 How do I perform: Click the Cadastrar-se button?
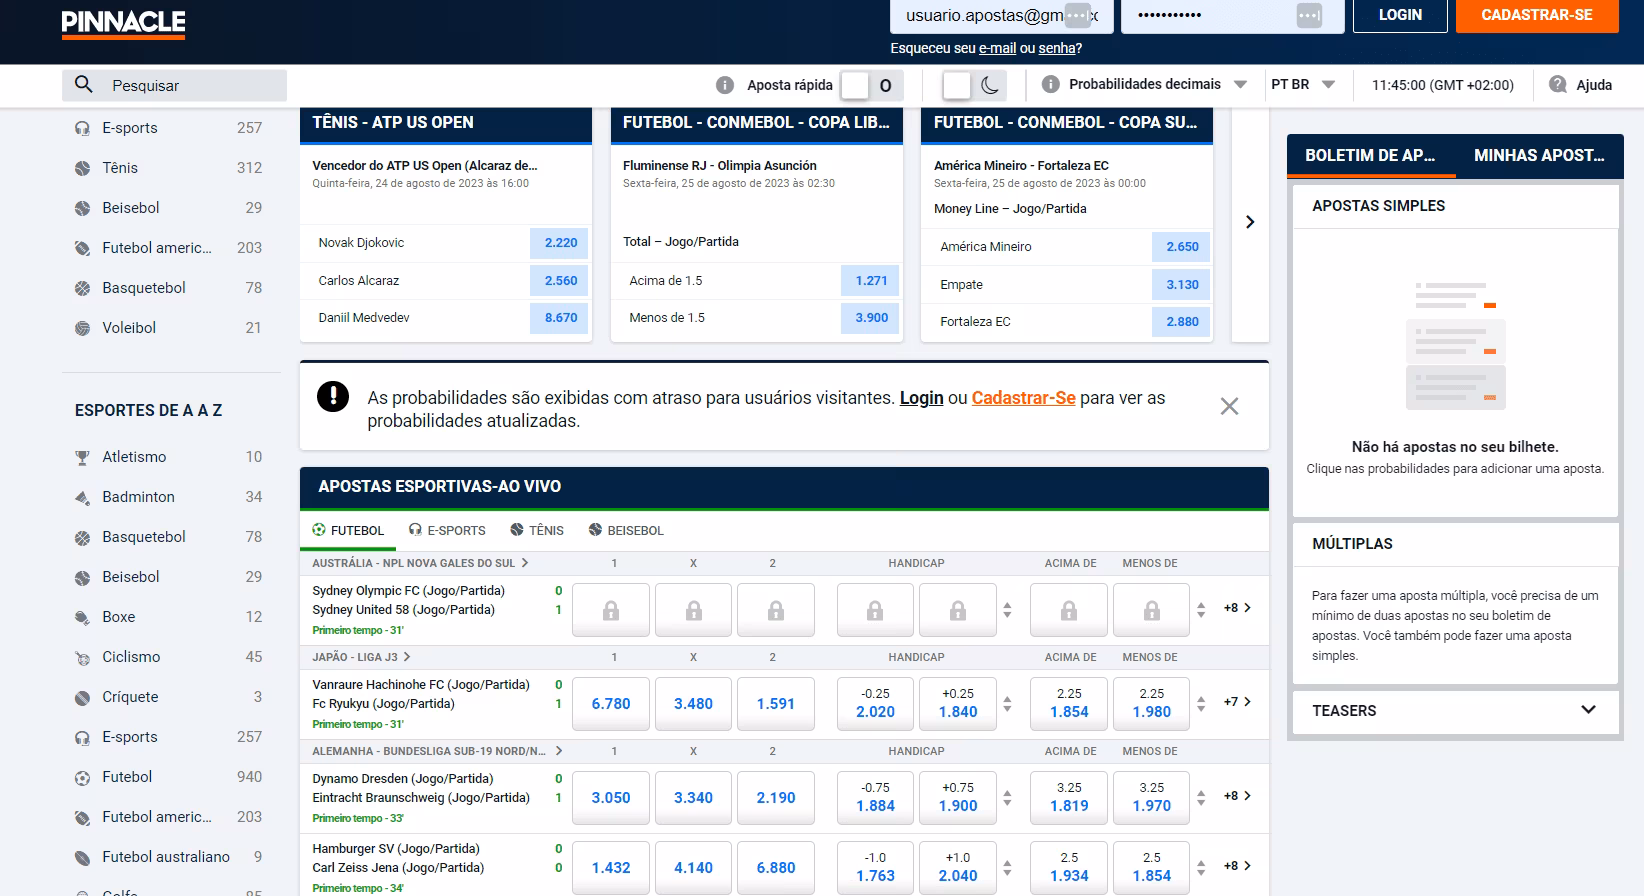click(x=1537, y=15)
